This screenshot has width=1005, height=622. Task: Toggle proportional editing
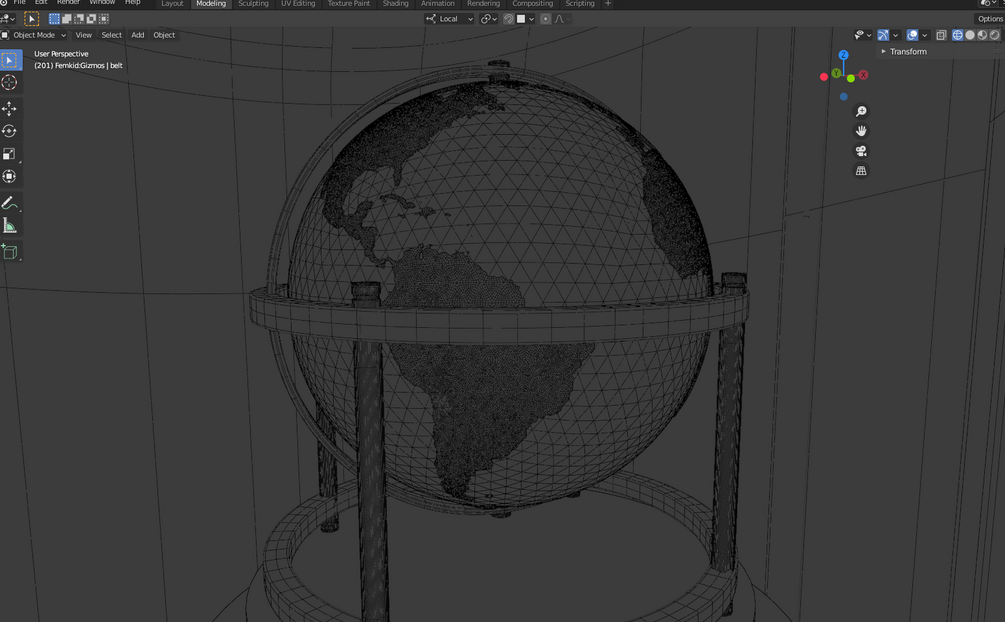[545, 19]
